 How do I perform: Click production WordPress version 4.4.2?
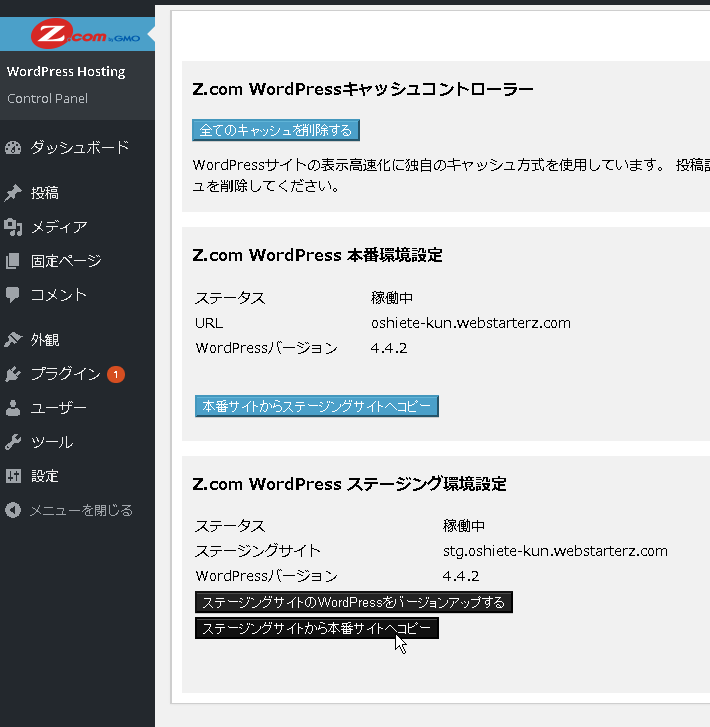pyautogui.click(x=389, y=348)
